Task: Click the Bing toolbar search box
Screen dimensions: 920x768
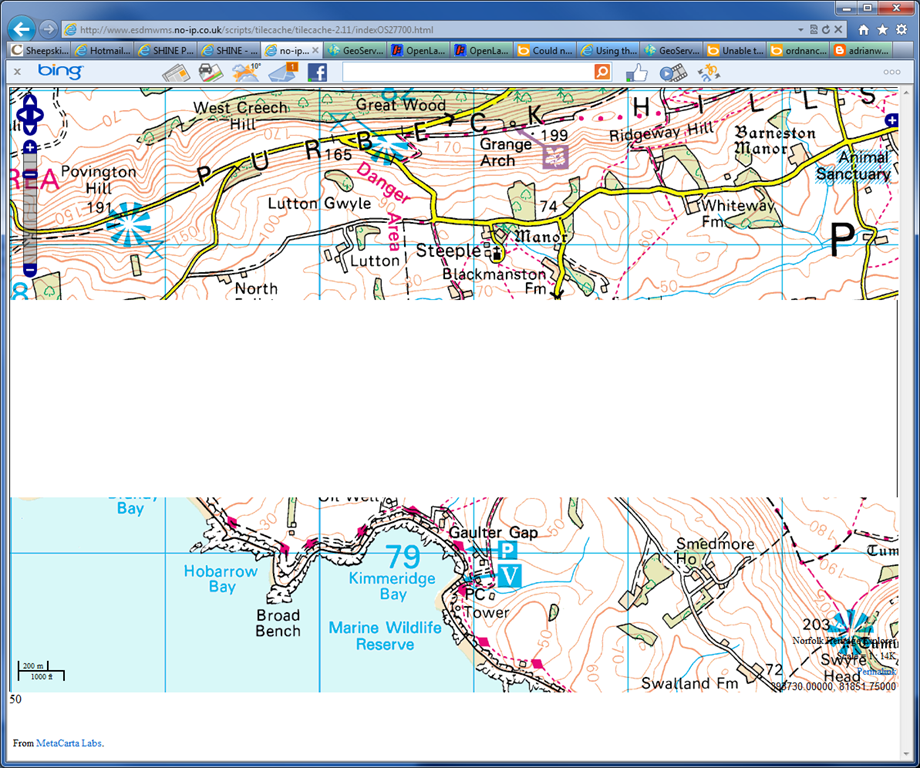Action: click(468, 72)
